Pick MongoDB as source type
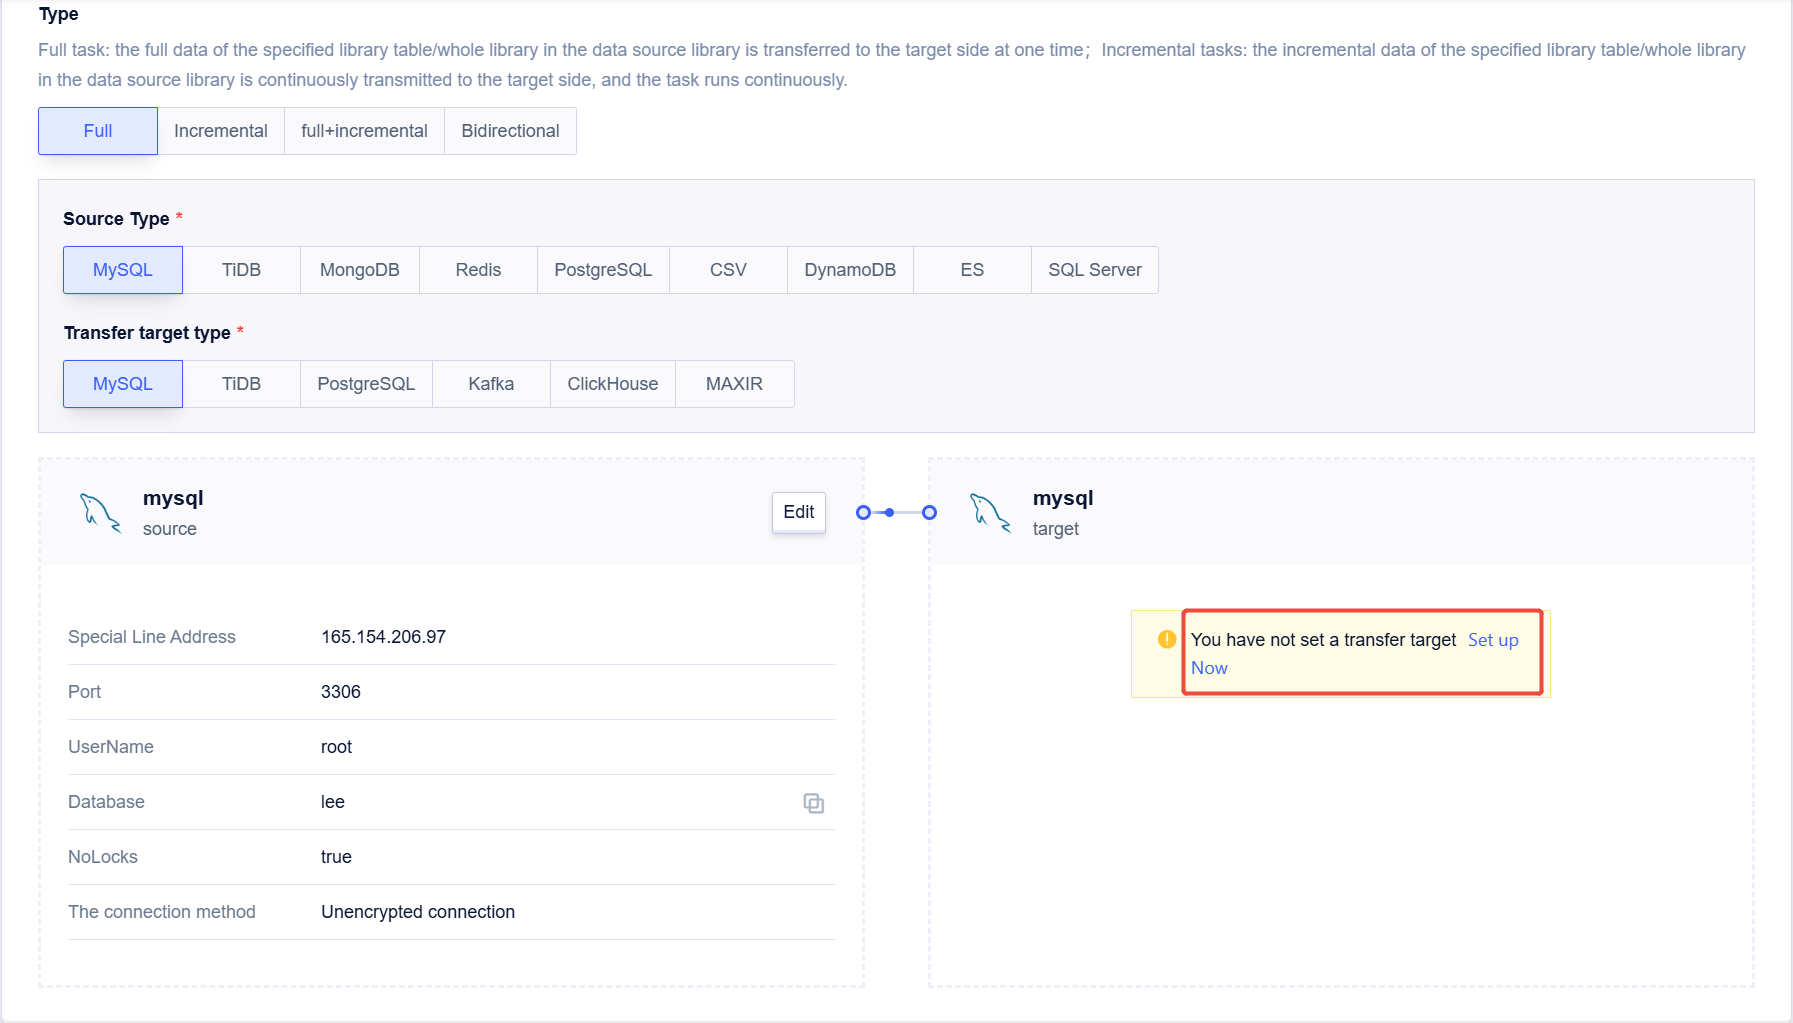Viewport: 1793px width, 1023px height. 360,270
